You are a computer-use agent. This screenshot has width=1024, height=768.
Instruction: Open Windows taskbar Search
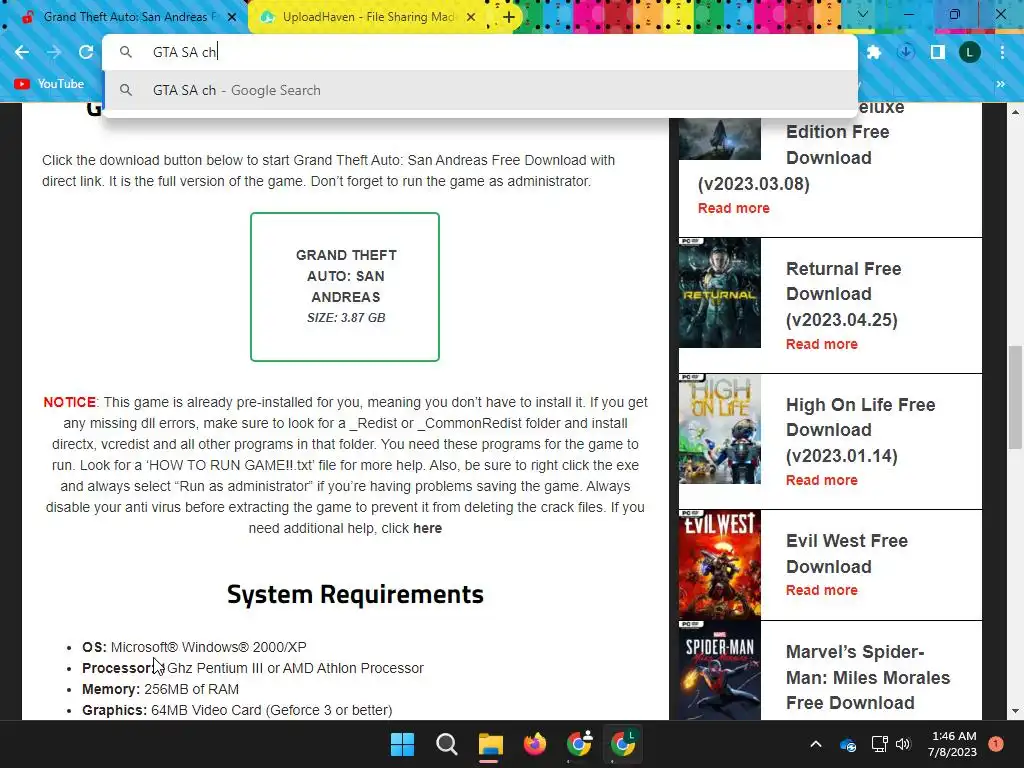[447, 744]
